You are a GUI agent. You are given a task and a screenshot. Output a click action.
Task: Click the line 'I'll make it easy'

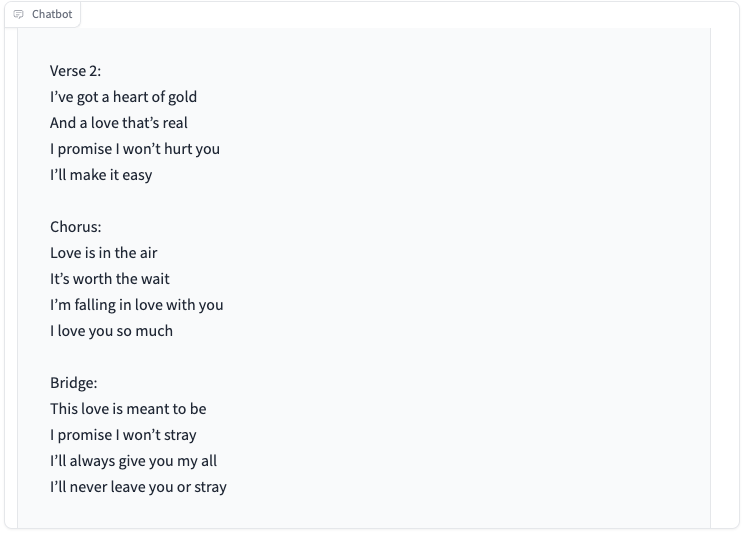[x=101, y=175]
